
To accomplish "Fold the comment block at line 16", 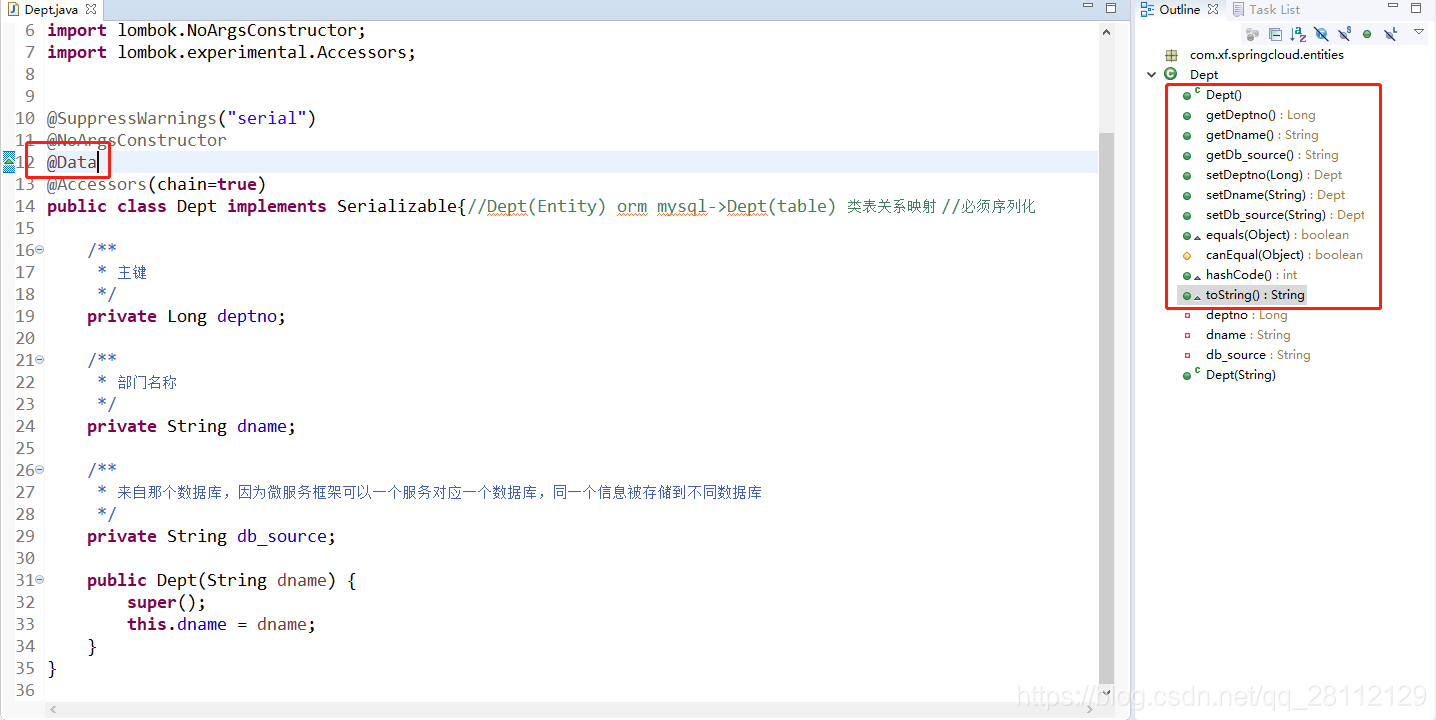I will (40, 250).
